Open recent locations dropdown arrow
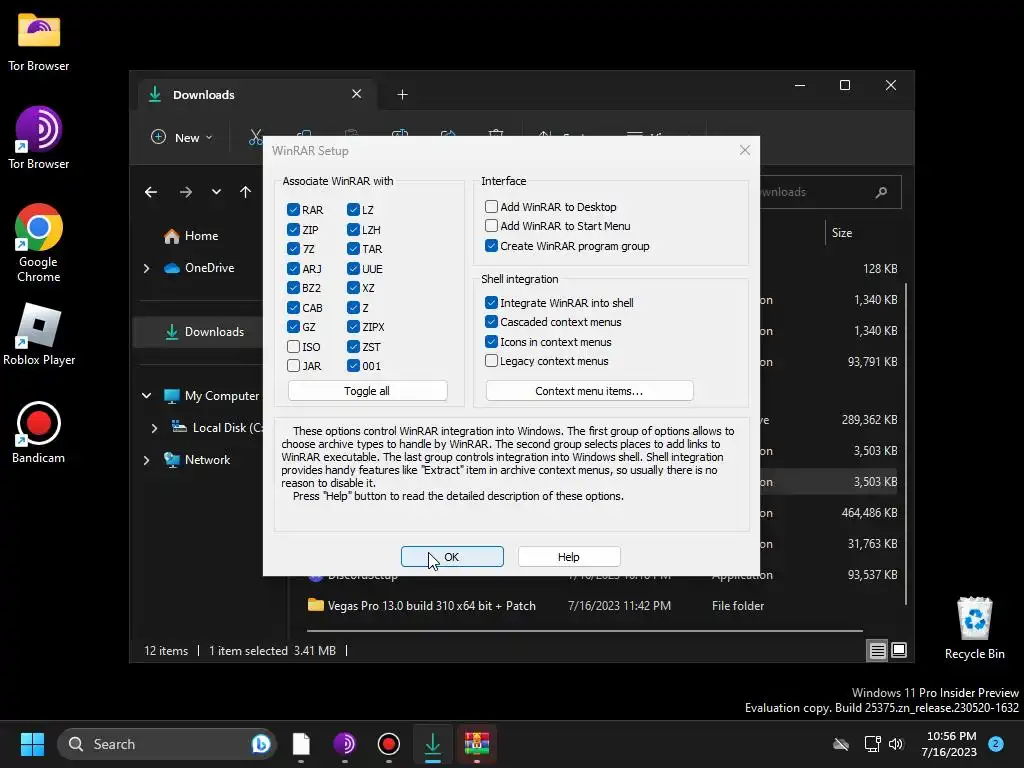The height and width of the screenshot is (768, 1024). 216,192
